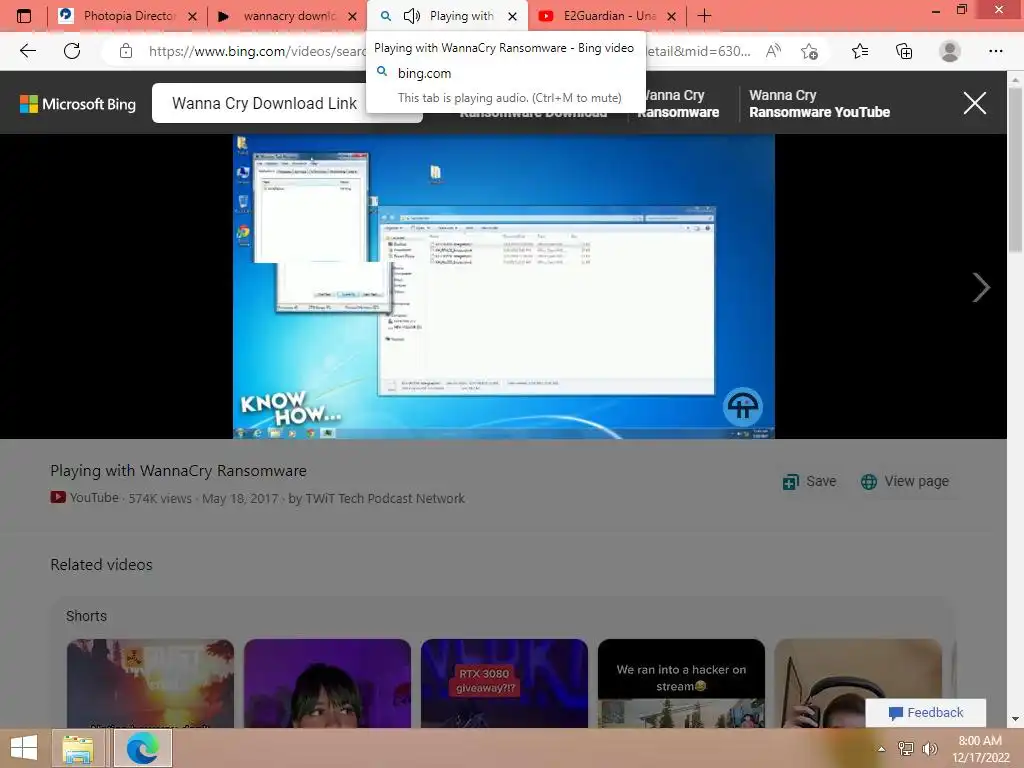Close the E2Guardian tab
Image resolution: width=1024 pixels, height=768 pixels.
671,16
